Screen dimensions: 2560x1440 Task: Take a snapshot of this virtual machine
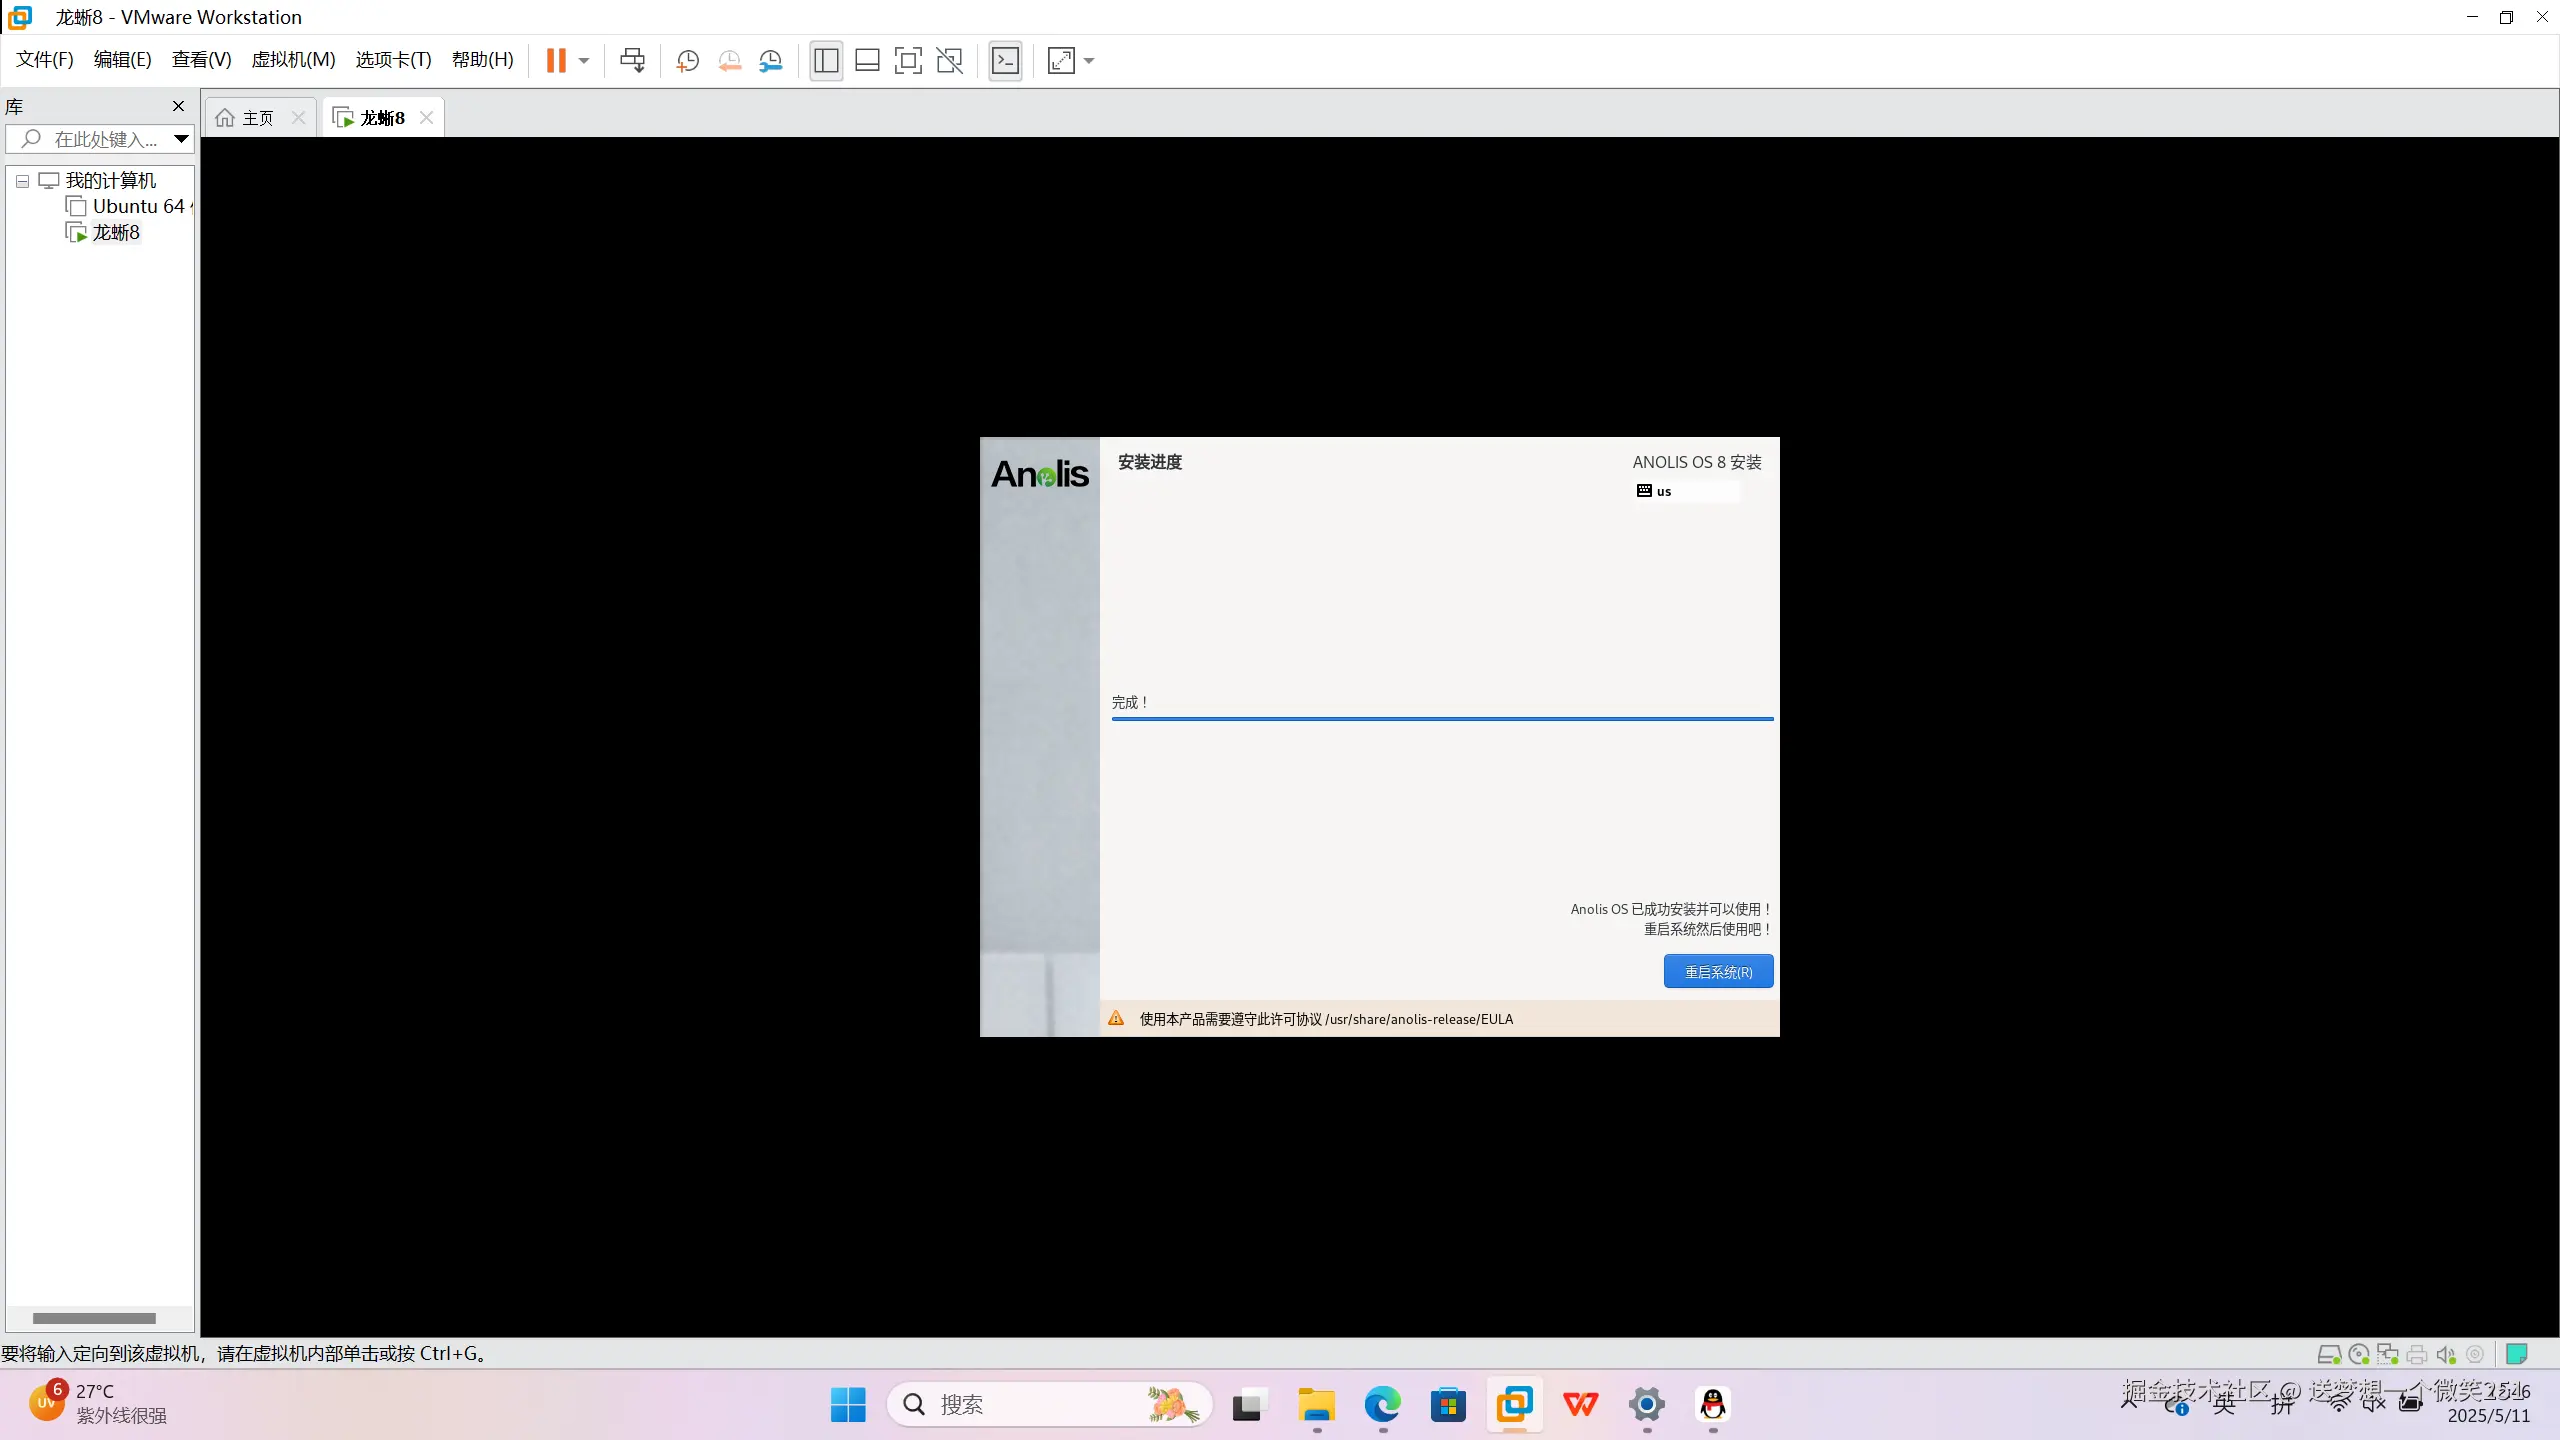tap(687, 60)
